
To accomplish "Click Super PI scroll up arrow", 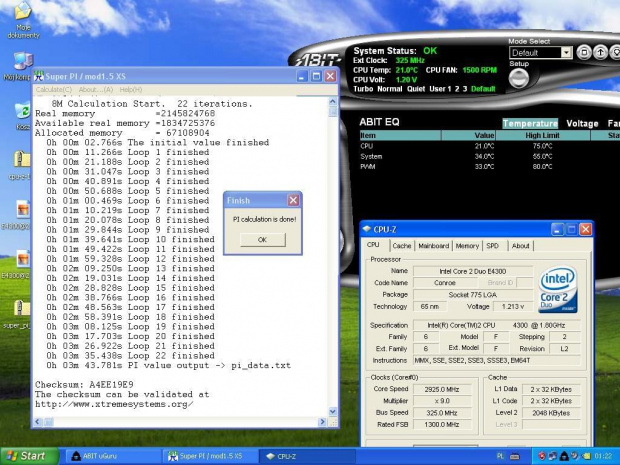I will (x=333, y=102).
